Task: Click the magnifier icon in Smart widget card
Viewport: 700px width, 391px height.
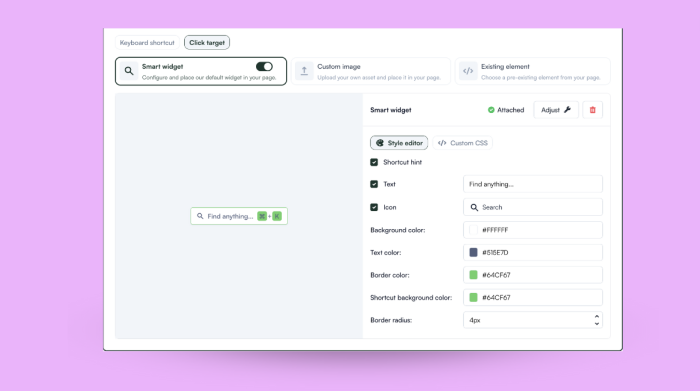Action: pos(129,71)
